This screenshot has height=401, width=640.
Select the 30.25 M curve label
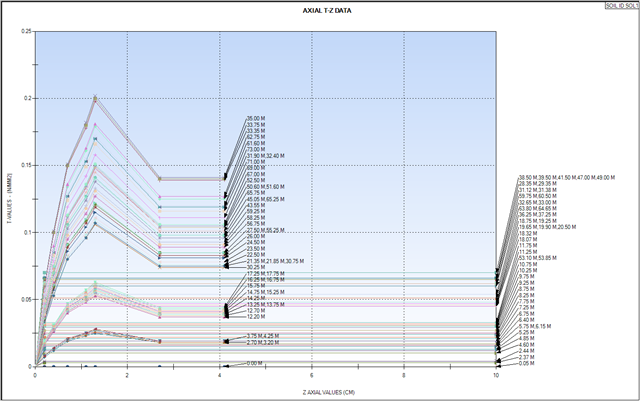256,267
